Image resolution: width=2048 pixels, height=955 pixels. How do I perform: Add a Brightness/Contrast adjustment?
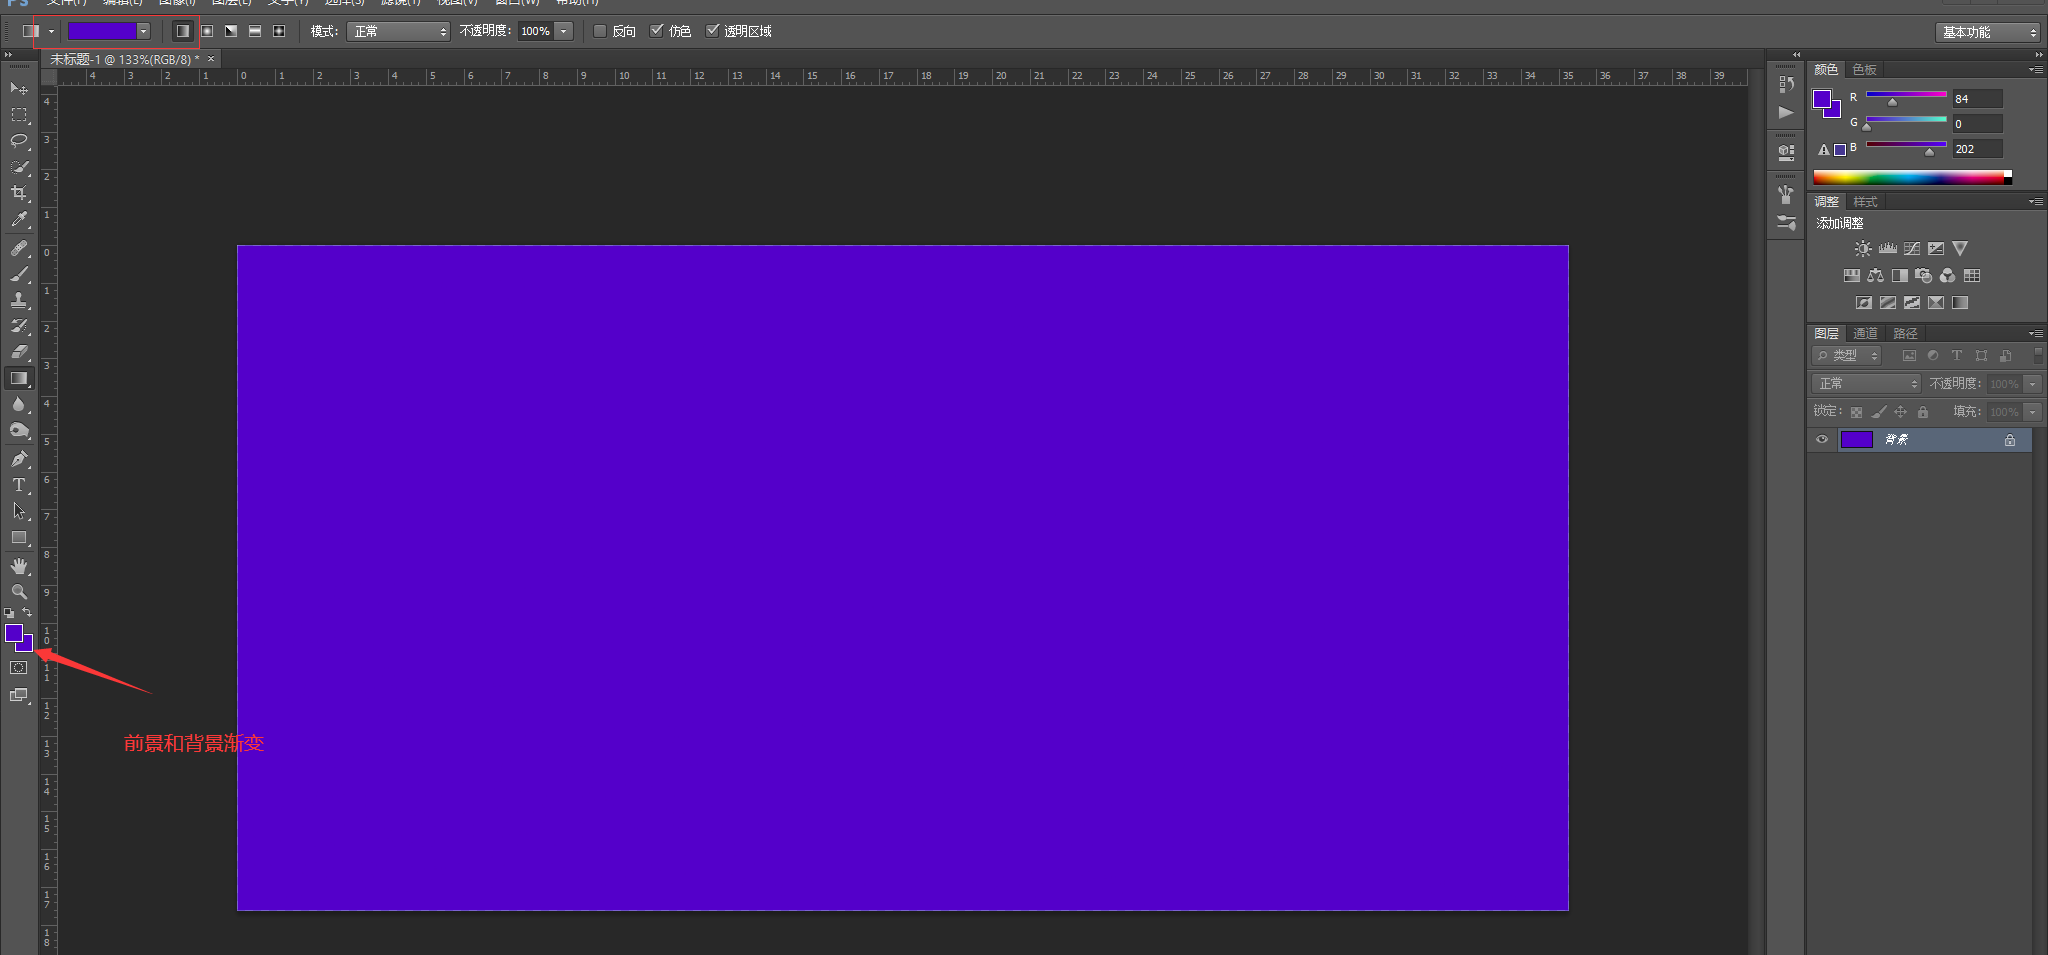click(1863, 249)
